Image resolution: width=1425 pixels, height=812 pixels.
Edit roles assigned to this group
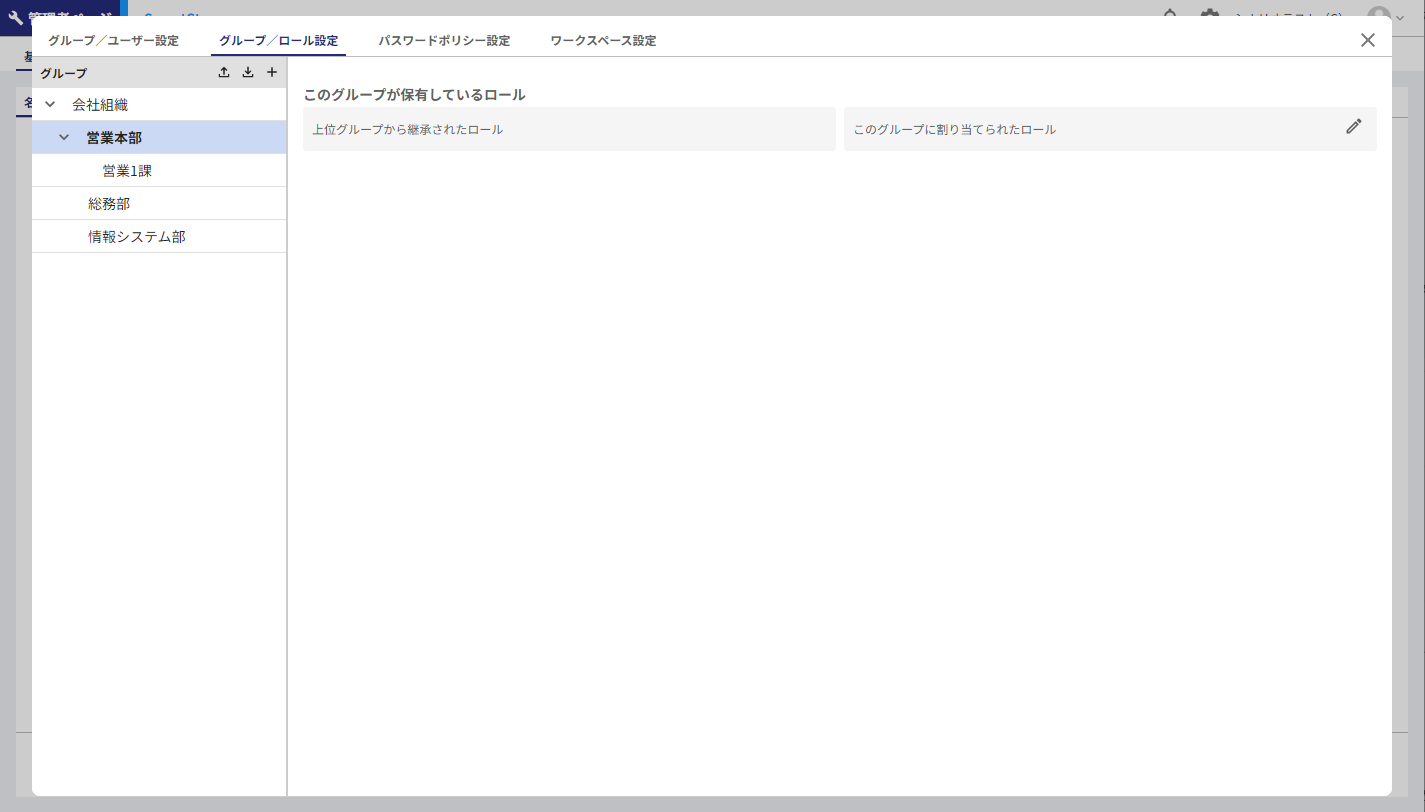click(1353, 127)
